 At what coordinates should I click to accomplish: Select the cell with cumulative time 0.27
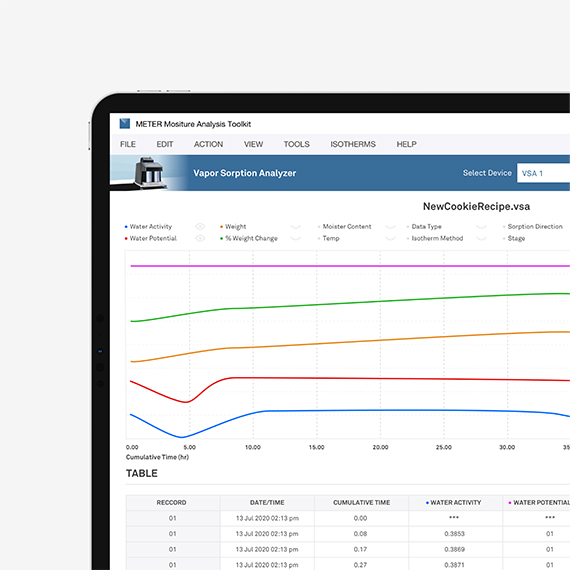pos(361,564)
